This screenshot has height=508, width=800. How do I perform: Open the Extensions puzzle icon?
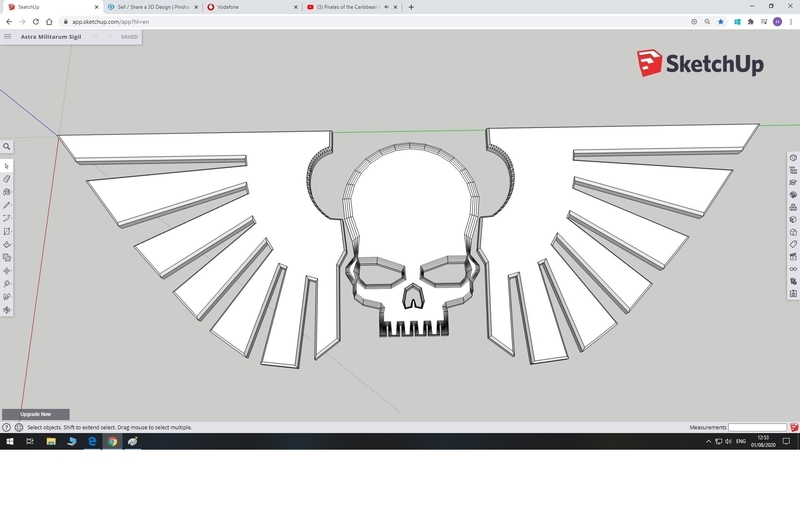(x=751, y=22)
